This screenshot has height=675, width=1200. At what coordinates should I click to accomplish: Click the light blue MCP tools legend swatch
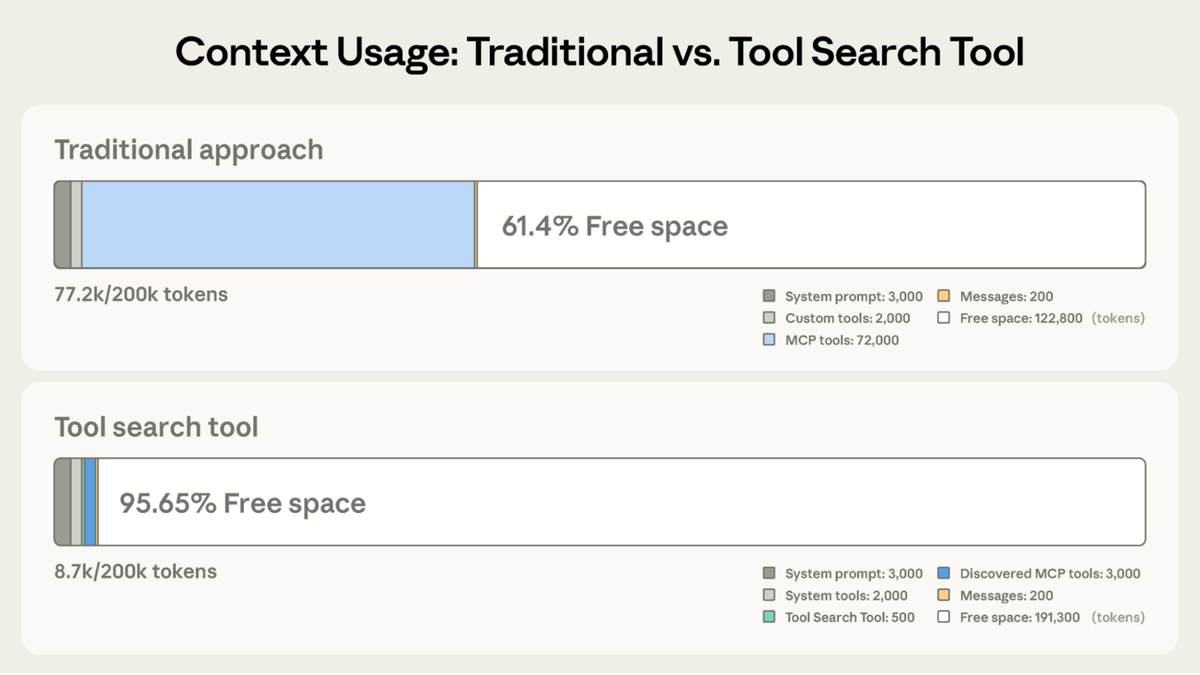click(x=769, y=340)
